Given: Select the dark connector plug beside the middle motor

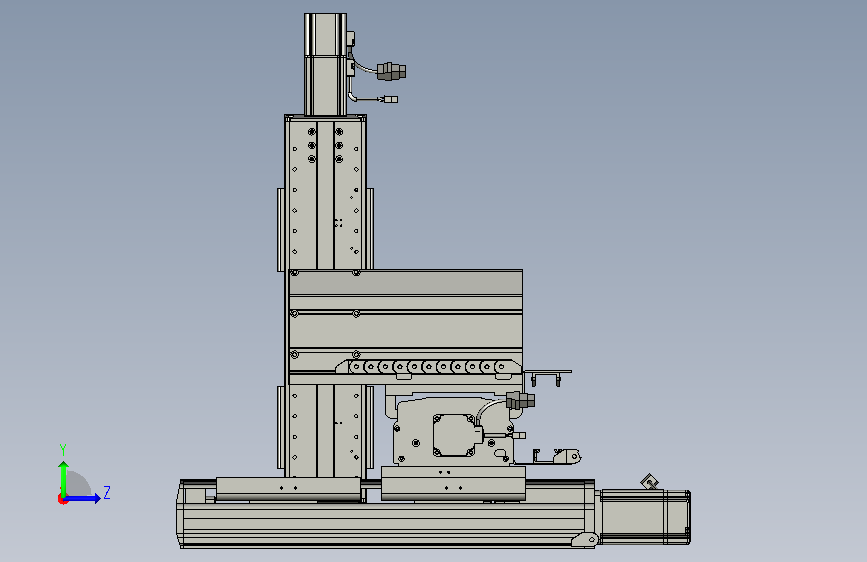Looking at the screenshot, I should [520, 400].
